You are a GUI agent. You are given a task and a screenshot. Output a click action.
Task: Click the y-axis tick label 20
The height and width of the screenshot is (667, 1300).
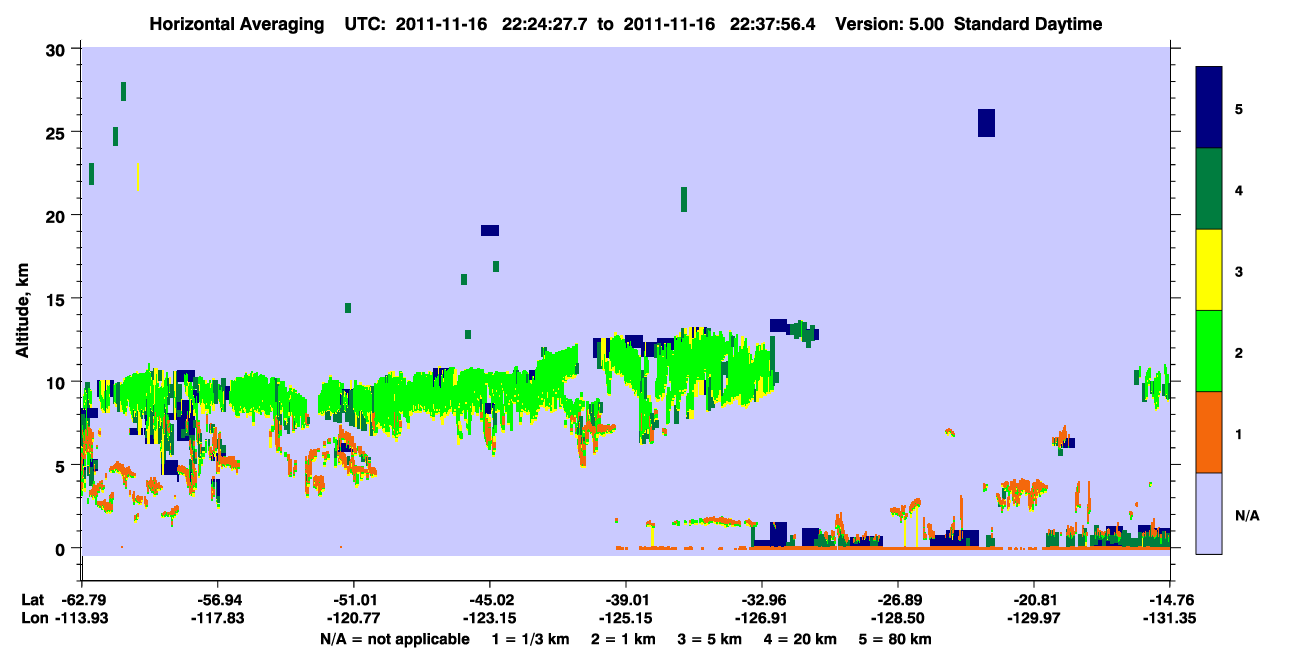58,216
